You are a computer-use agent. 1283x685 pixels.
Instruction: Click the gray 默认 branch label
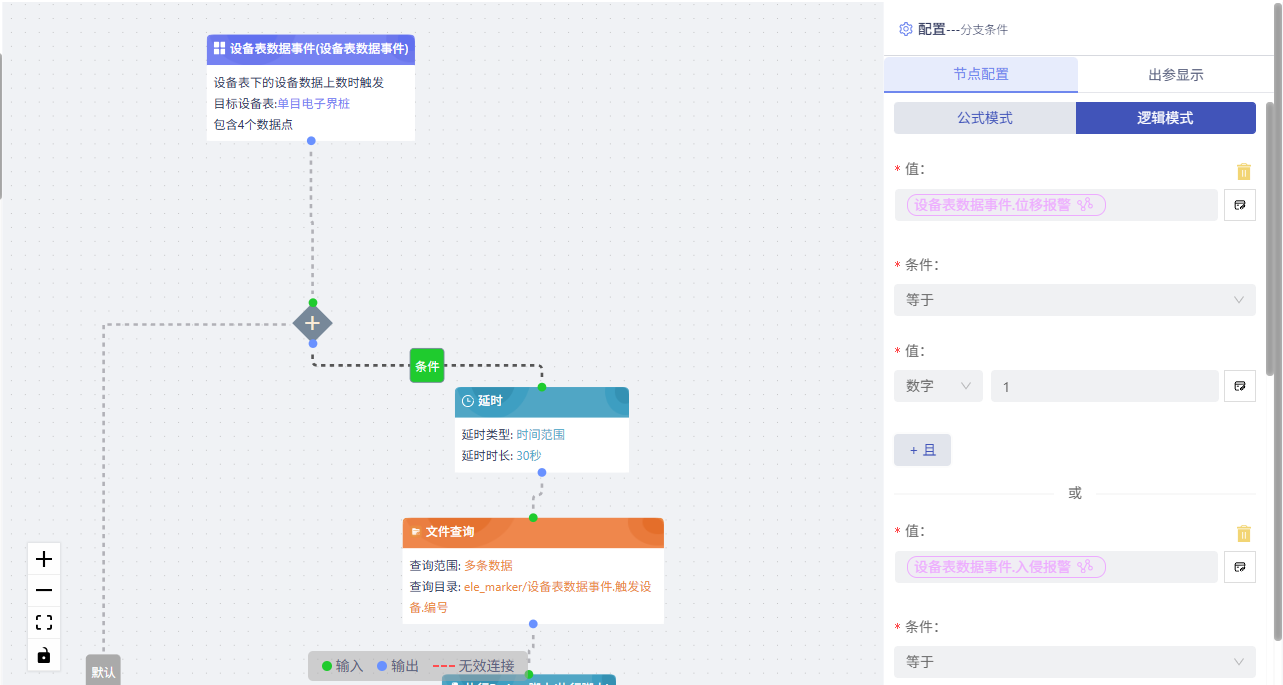(103, 670)
